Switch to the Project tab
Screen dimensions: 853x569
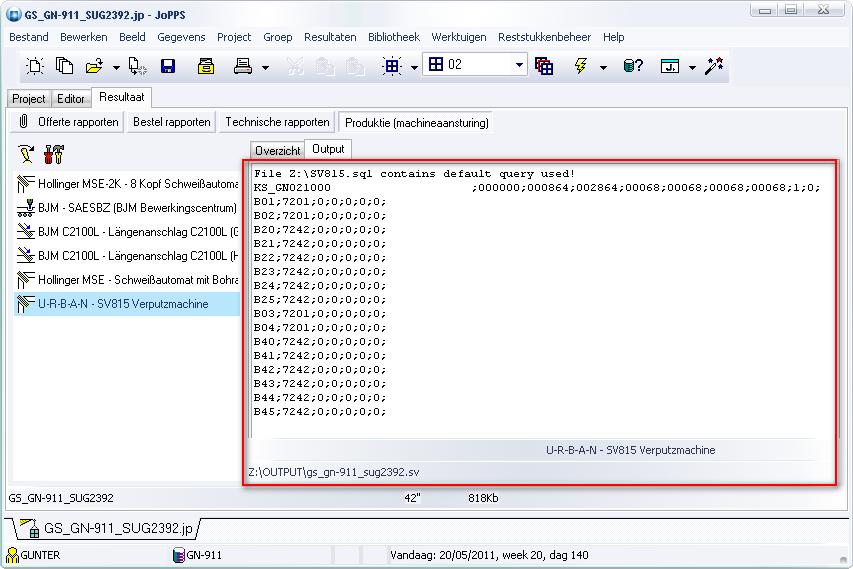29,99
